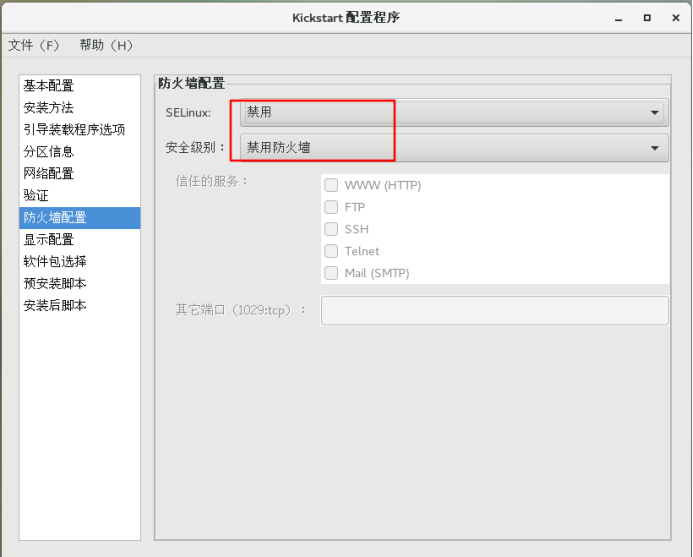The width and height of the screenshot is (693, 557).
Task: Toggle the FTP trusted service checkbox
Action: point(331,207)
